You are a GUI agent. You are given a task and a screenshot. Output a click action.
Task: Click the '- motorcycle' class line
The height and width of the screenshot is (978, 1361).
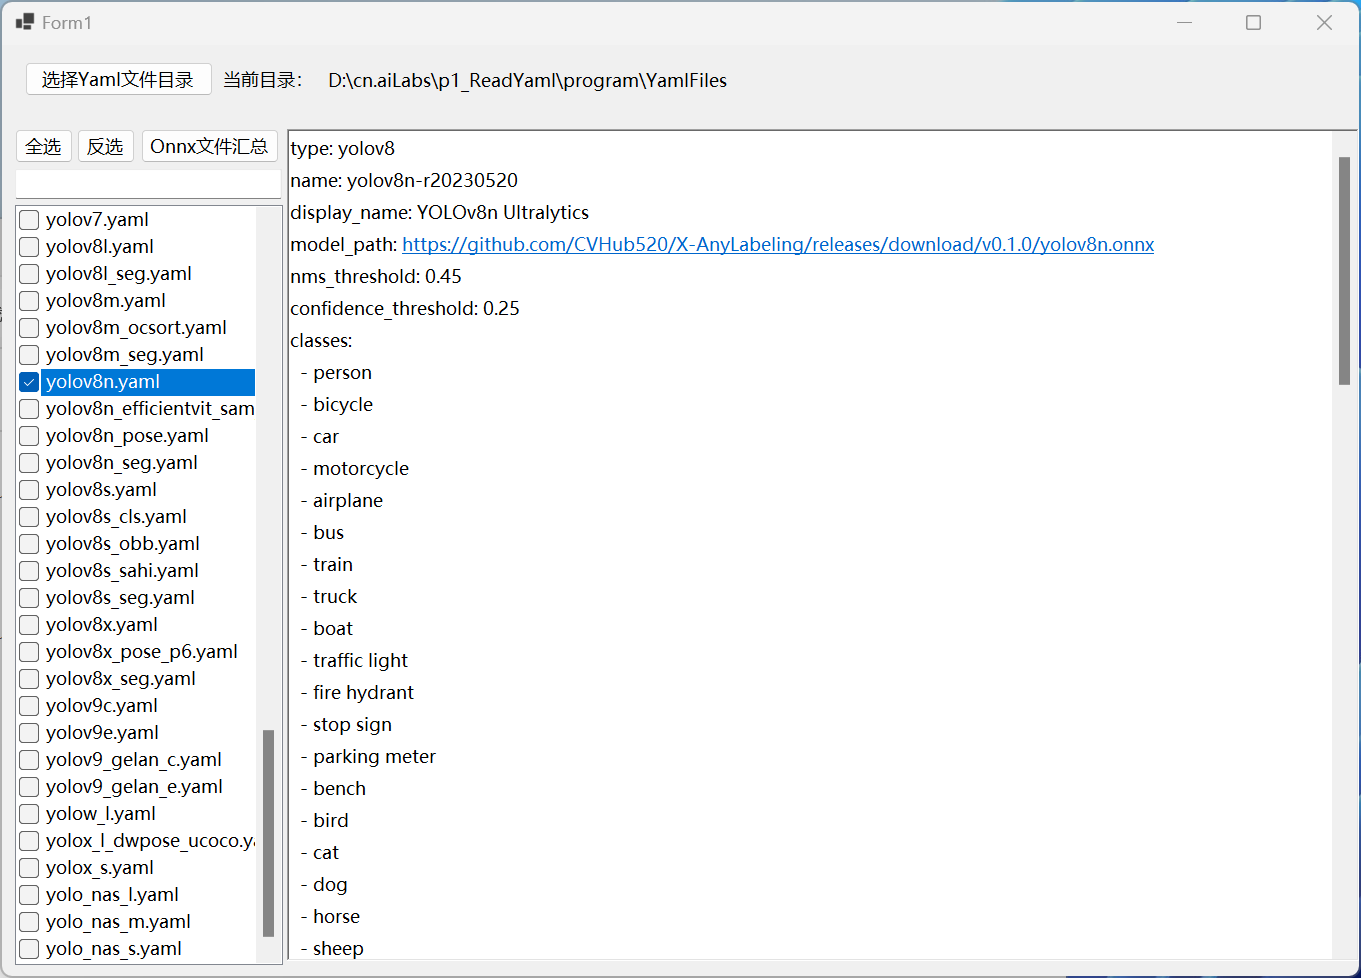coord(355,468)
